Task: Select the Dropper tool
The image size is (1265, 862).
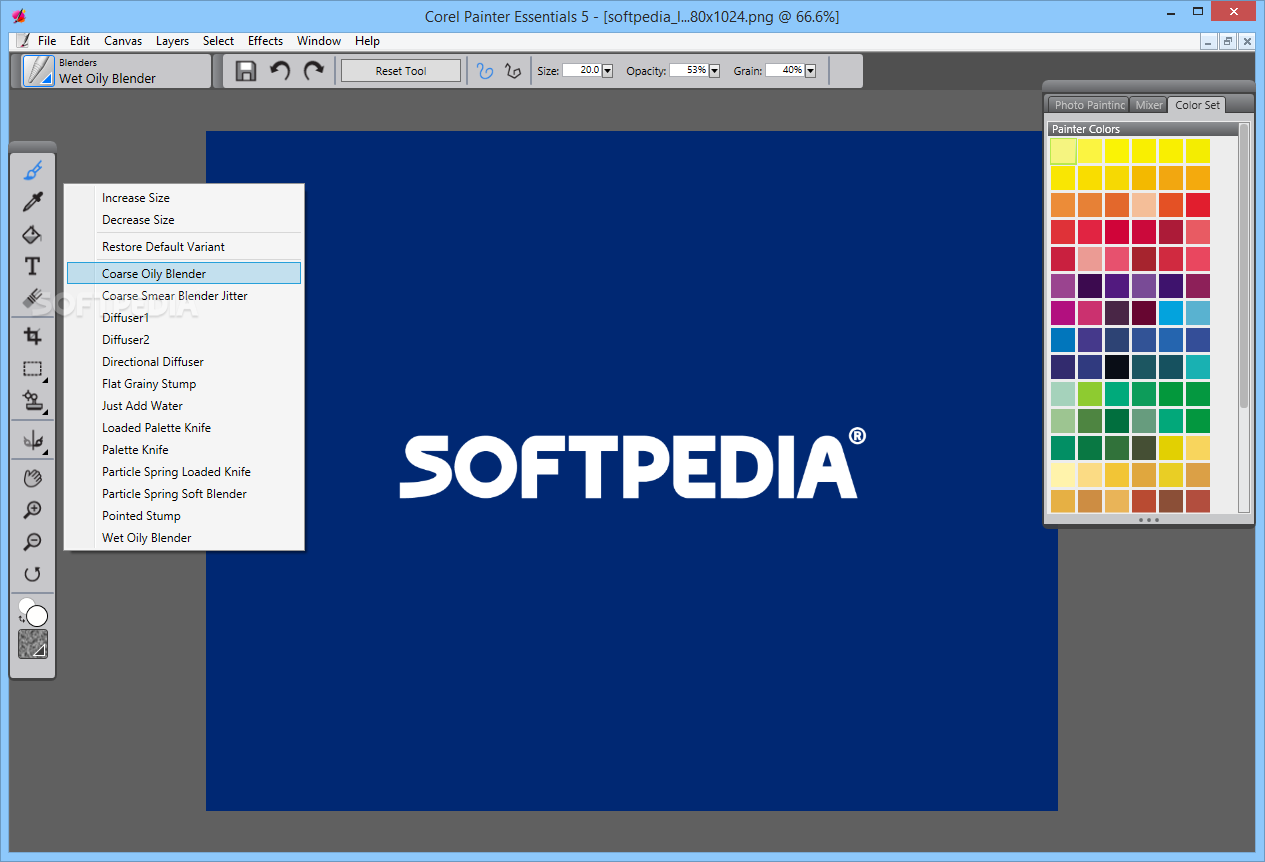Action: (x=32, y=202)
